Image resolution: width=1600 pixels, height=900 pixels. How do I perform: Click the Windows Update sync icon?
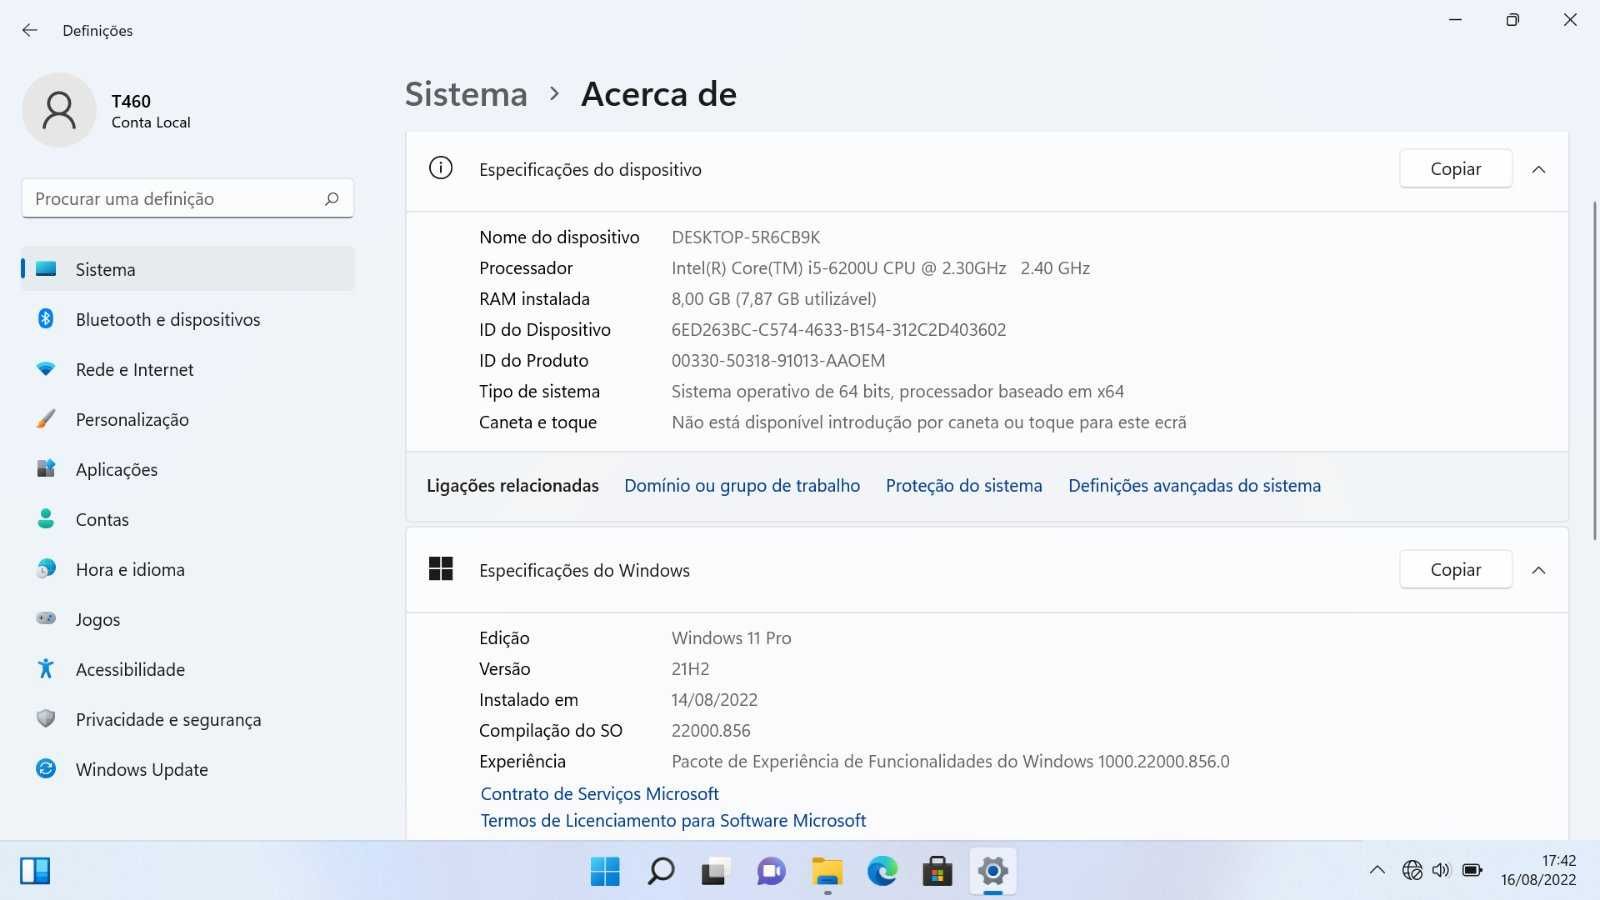pos(46,769)
